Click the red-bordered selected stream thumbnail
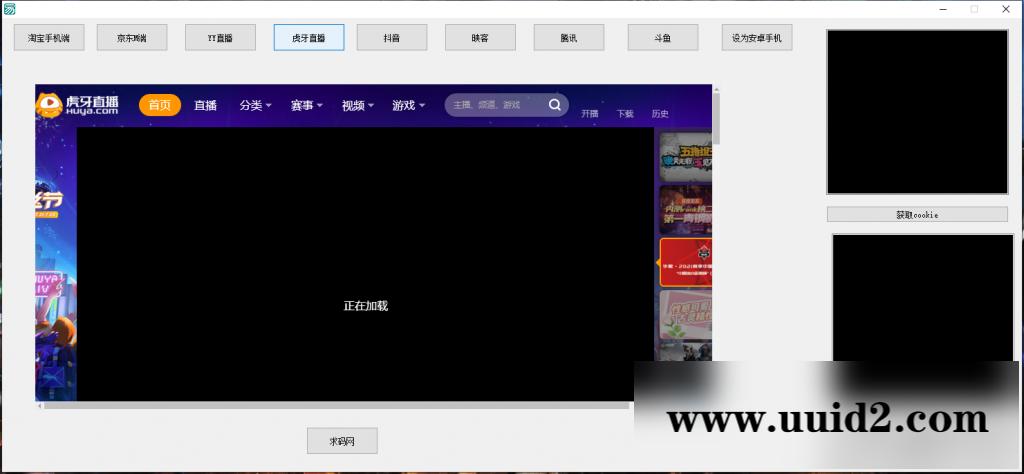Image resolution: width=1024 pixels, height=474 pixels. (x=686, y=262)
